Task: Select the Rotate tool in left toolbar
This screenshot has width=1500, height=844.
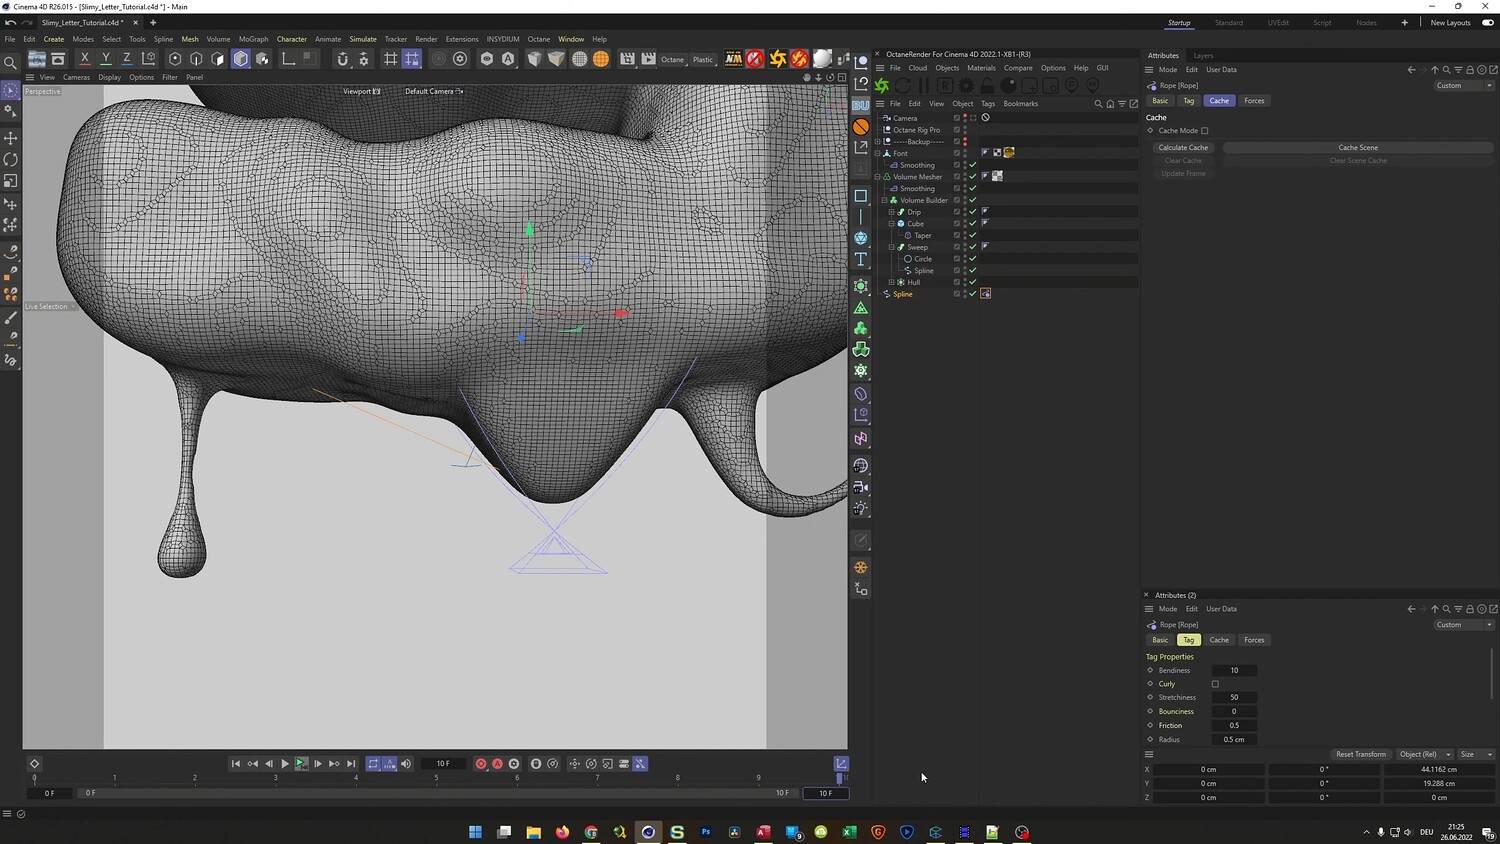Action: (11, 160)
